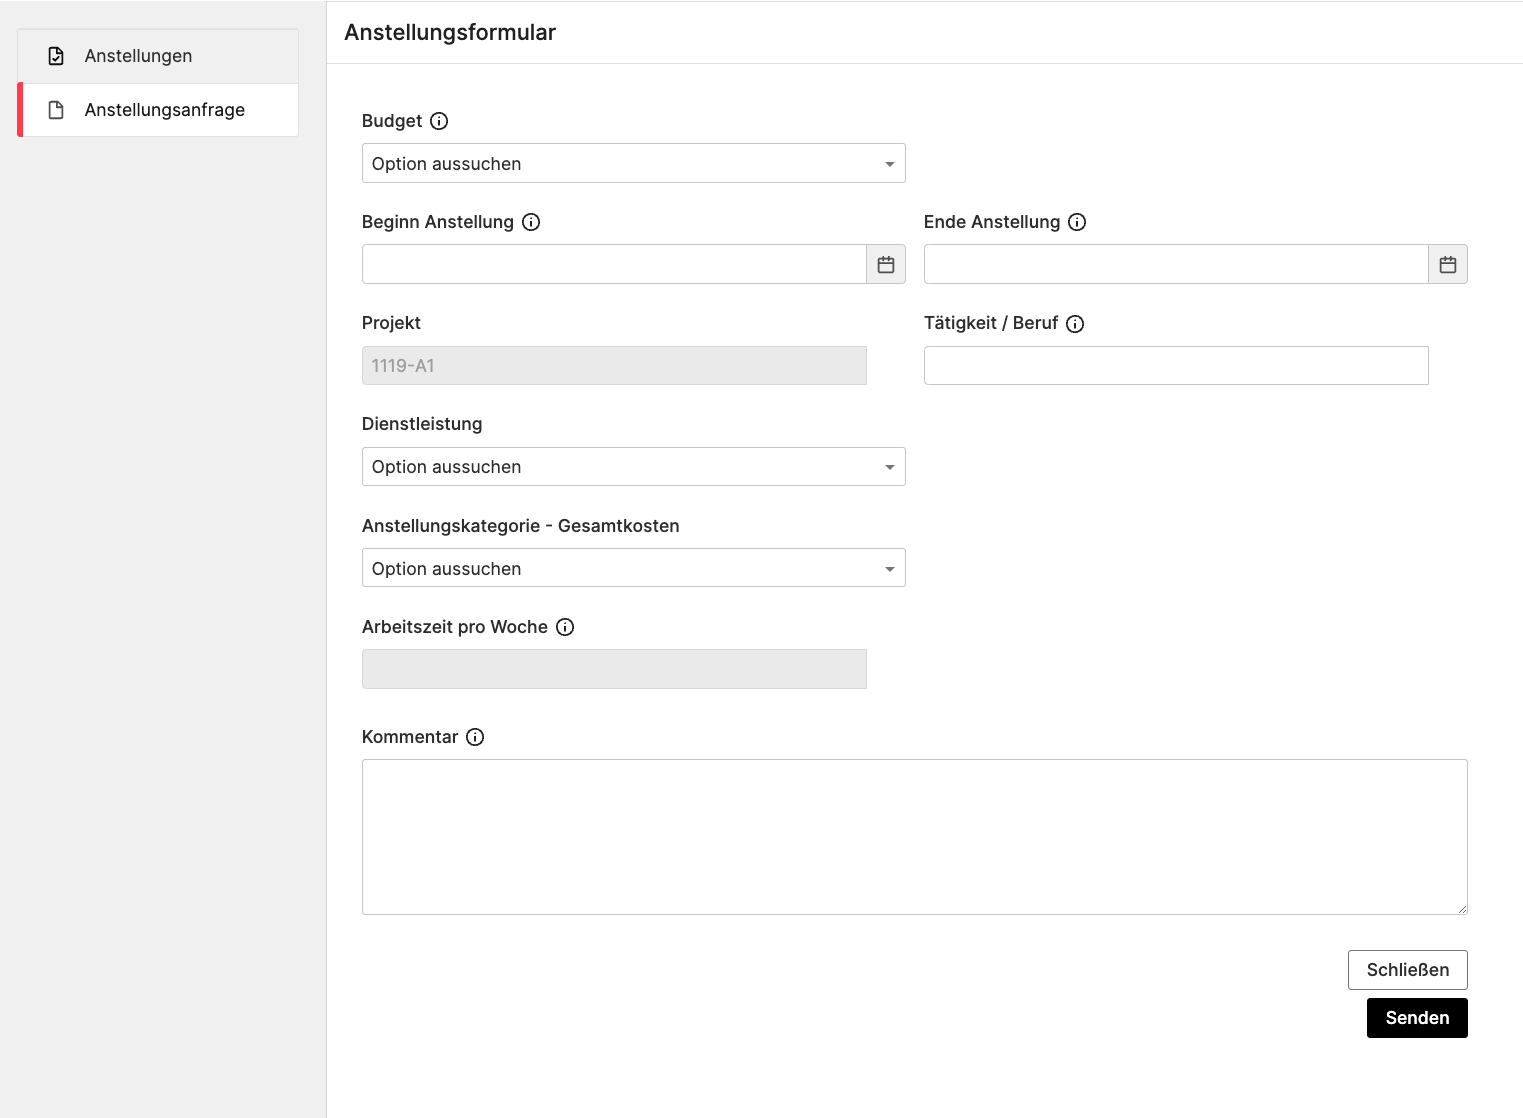The image size is (1523, 1118).
Task: Click the Anstellungsformular heading
Action: coord(450,32)
